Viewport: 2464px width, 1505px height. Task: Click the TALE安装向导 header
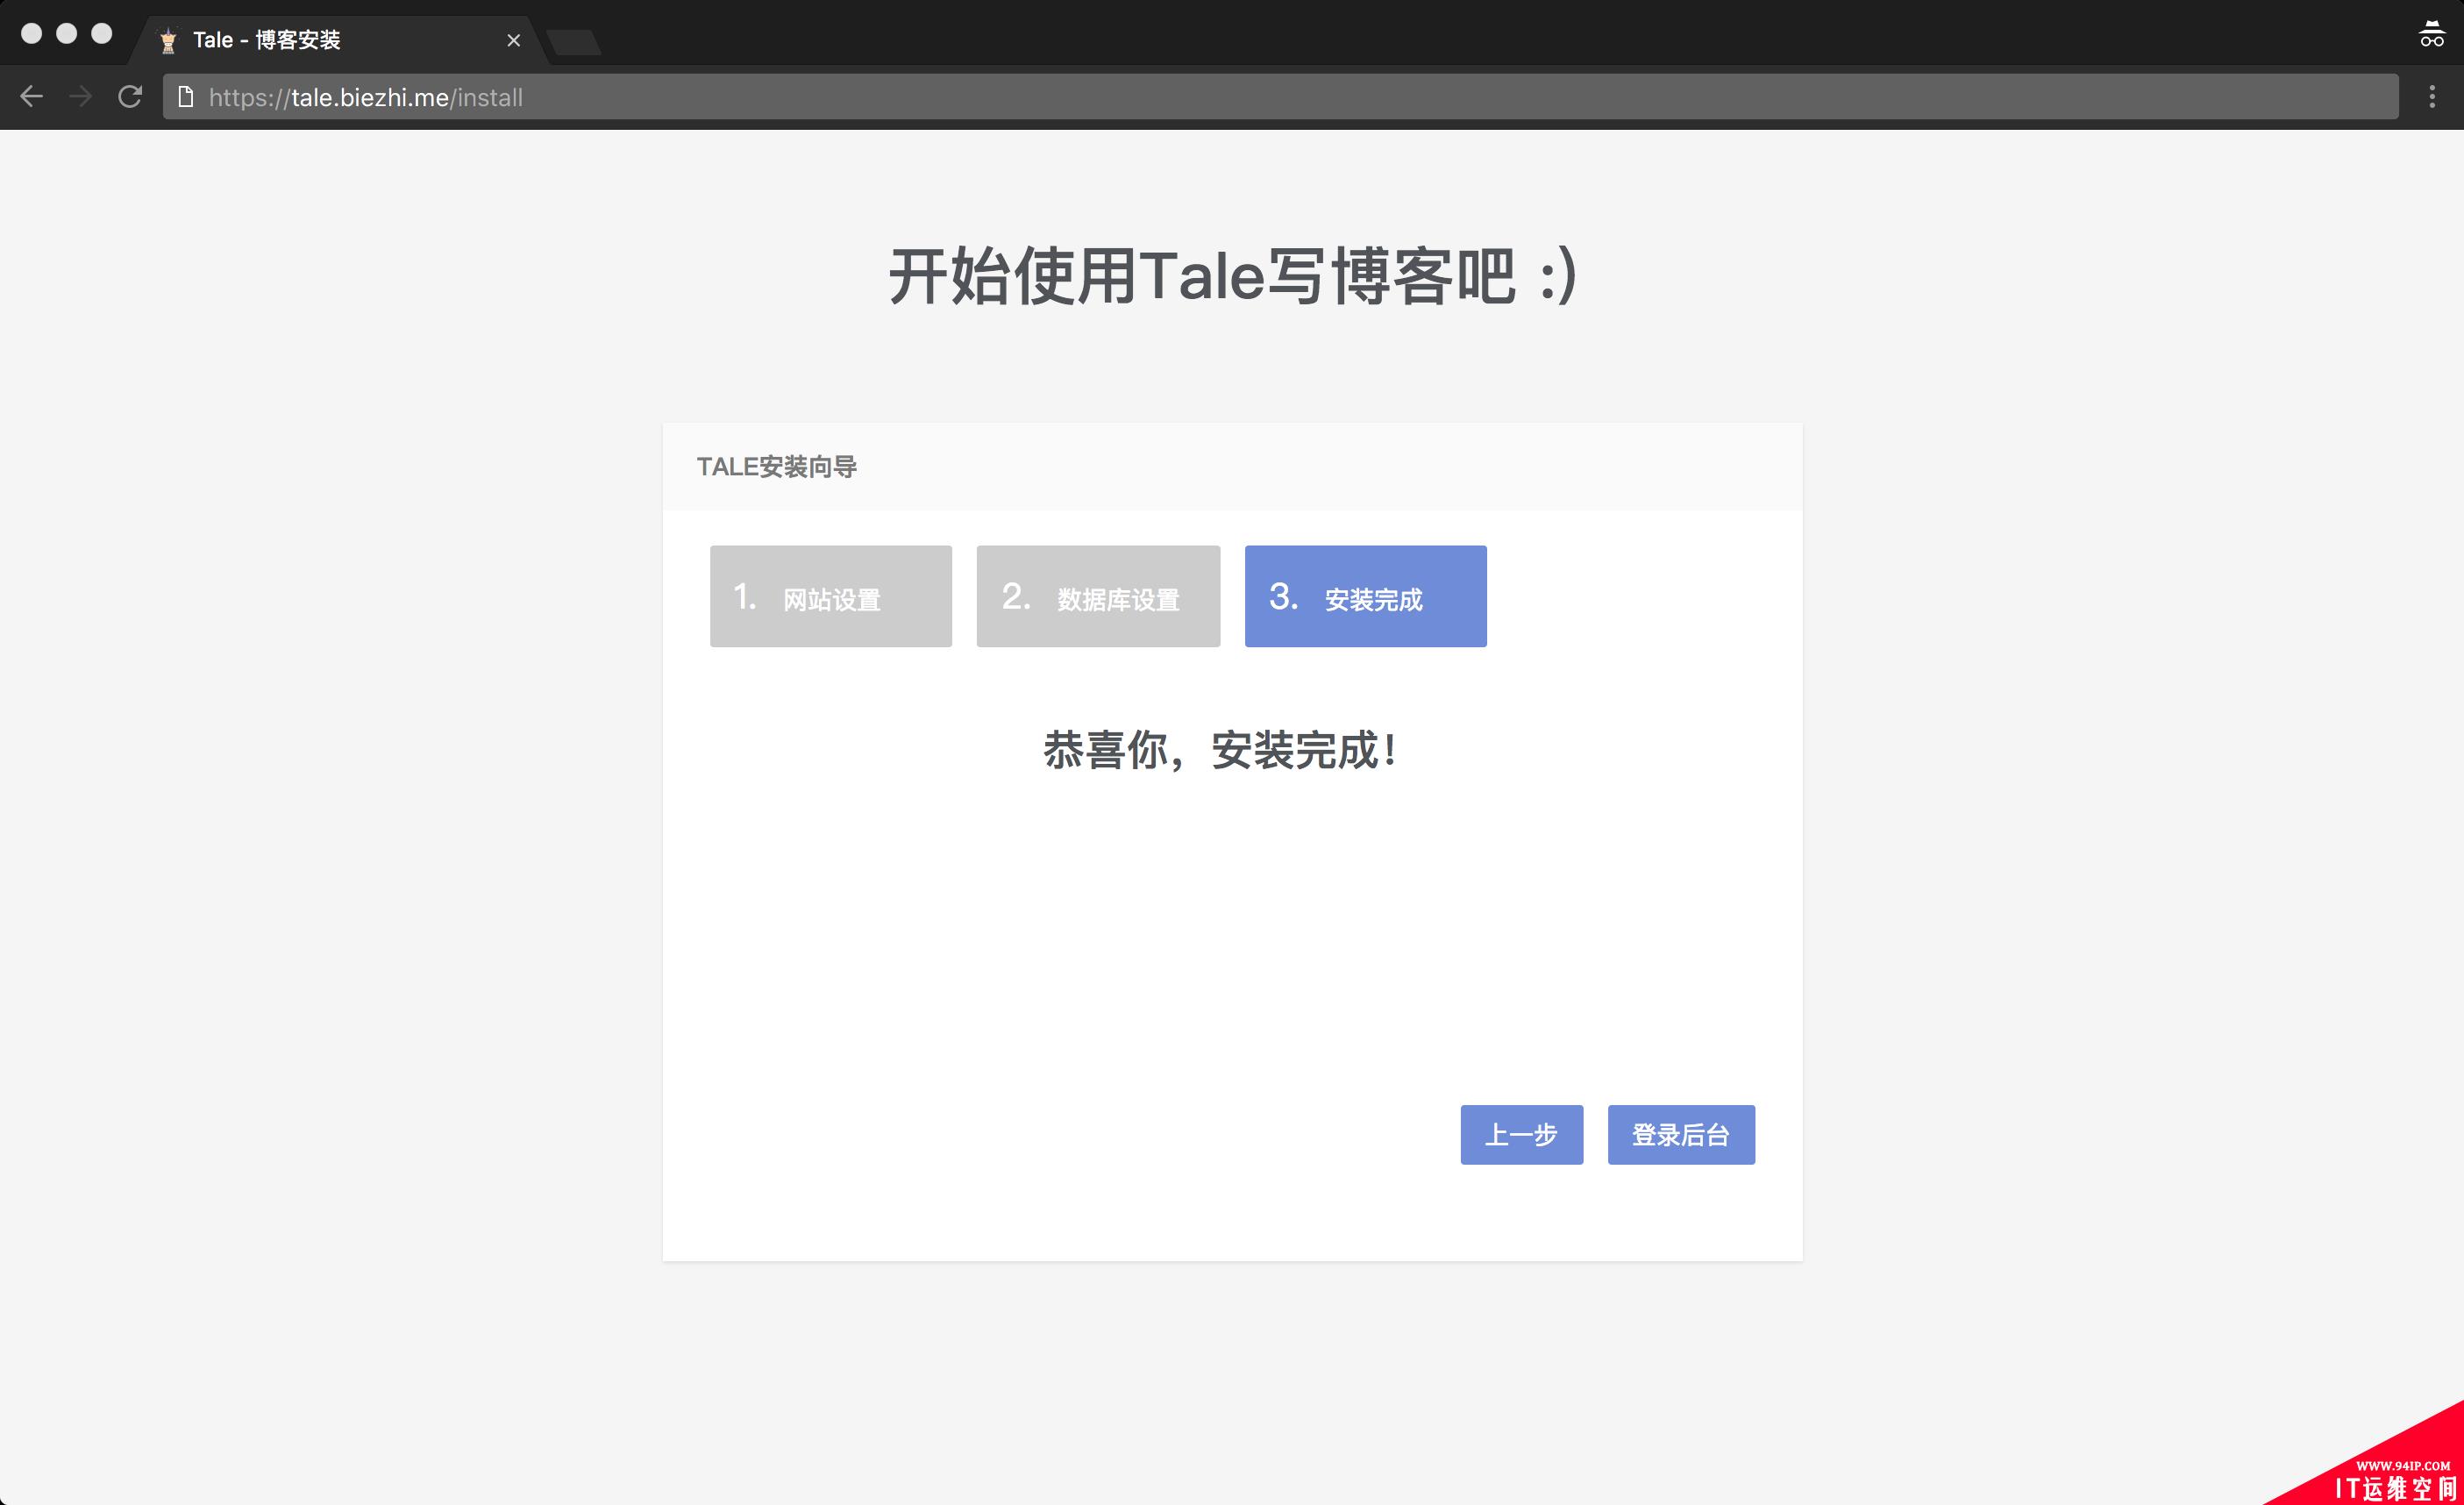tap(780, 465)
